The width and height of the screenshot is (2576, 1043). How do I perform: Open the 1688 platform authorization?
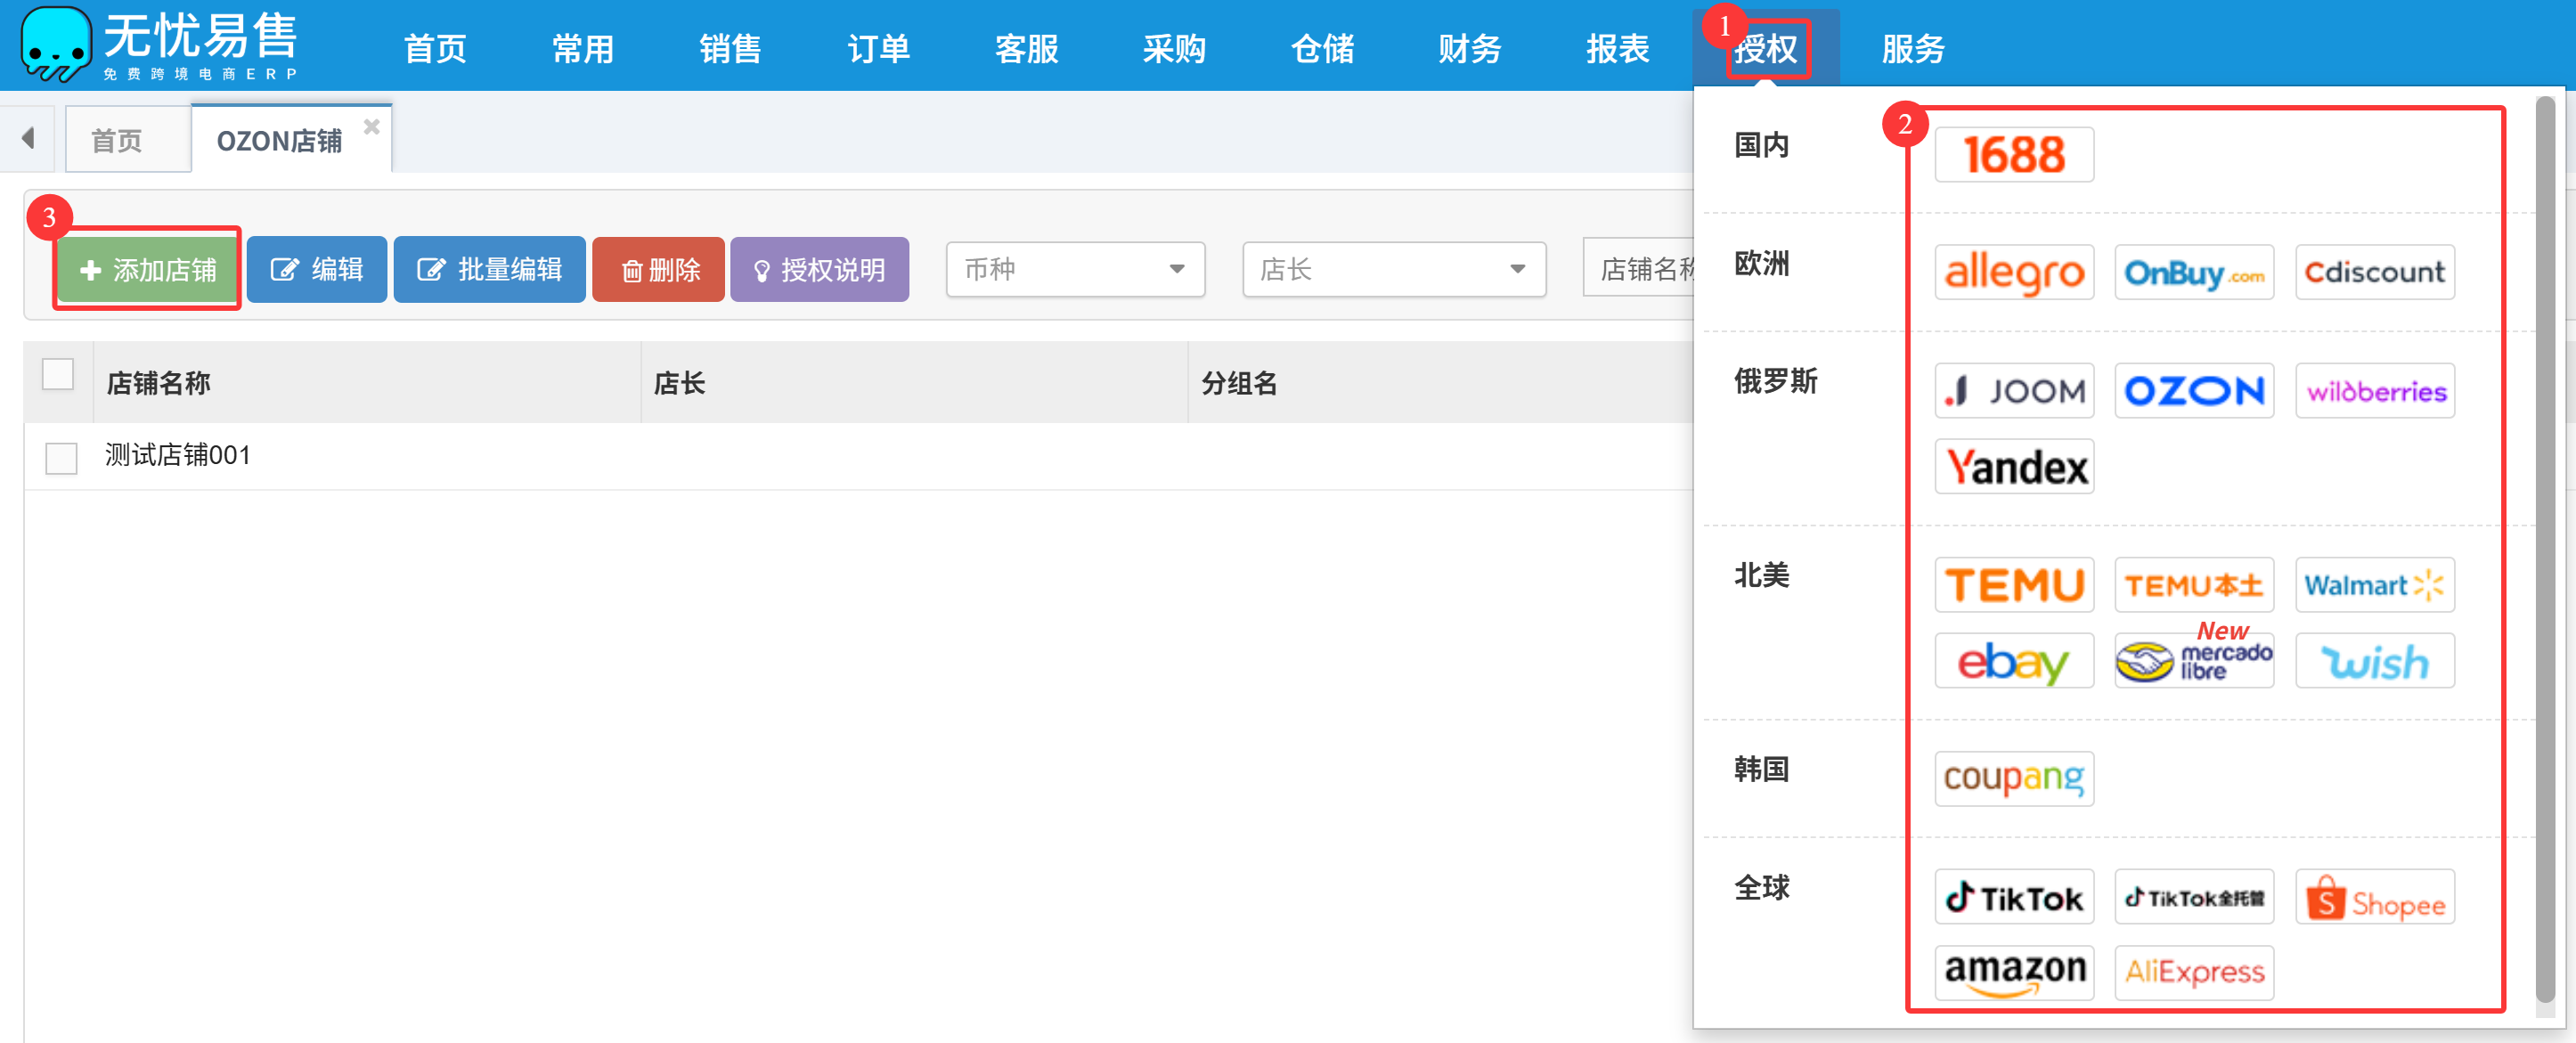(x=2013, y=155)
